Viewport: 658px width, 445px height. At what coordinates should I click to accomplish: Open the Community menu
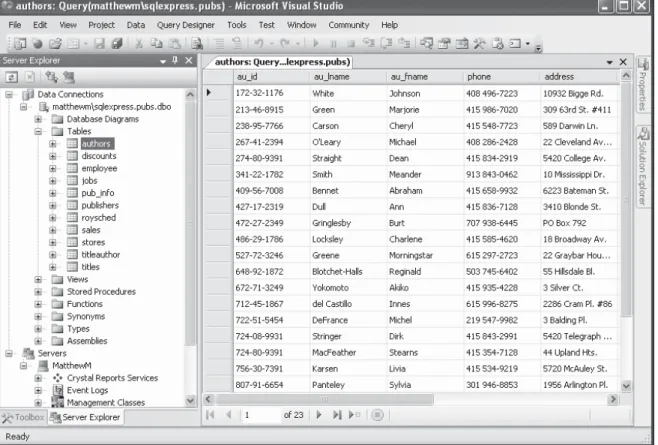click(x=349, y=25)
